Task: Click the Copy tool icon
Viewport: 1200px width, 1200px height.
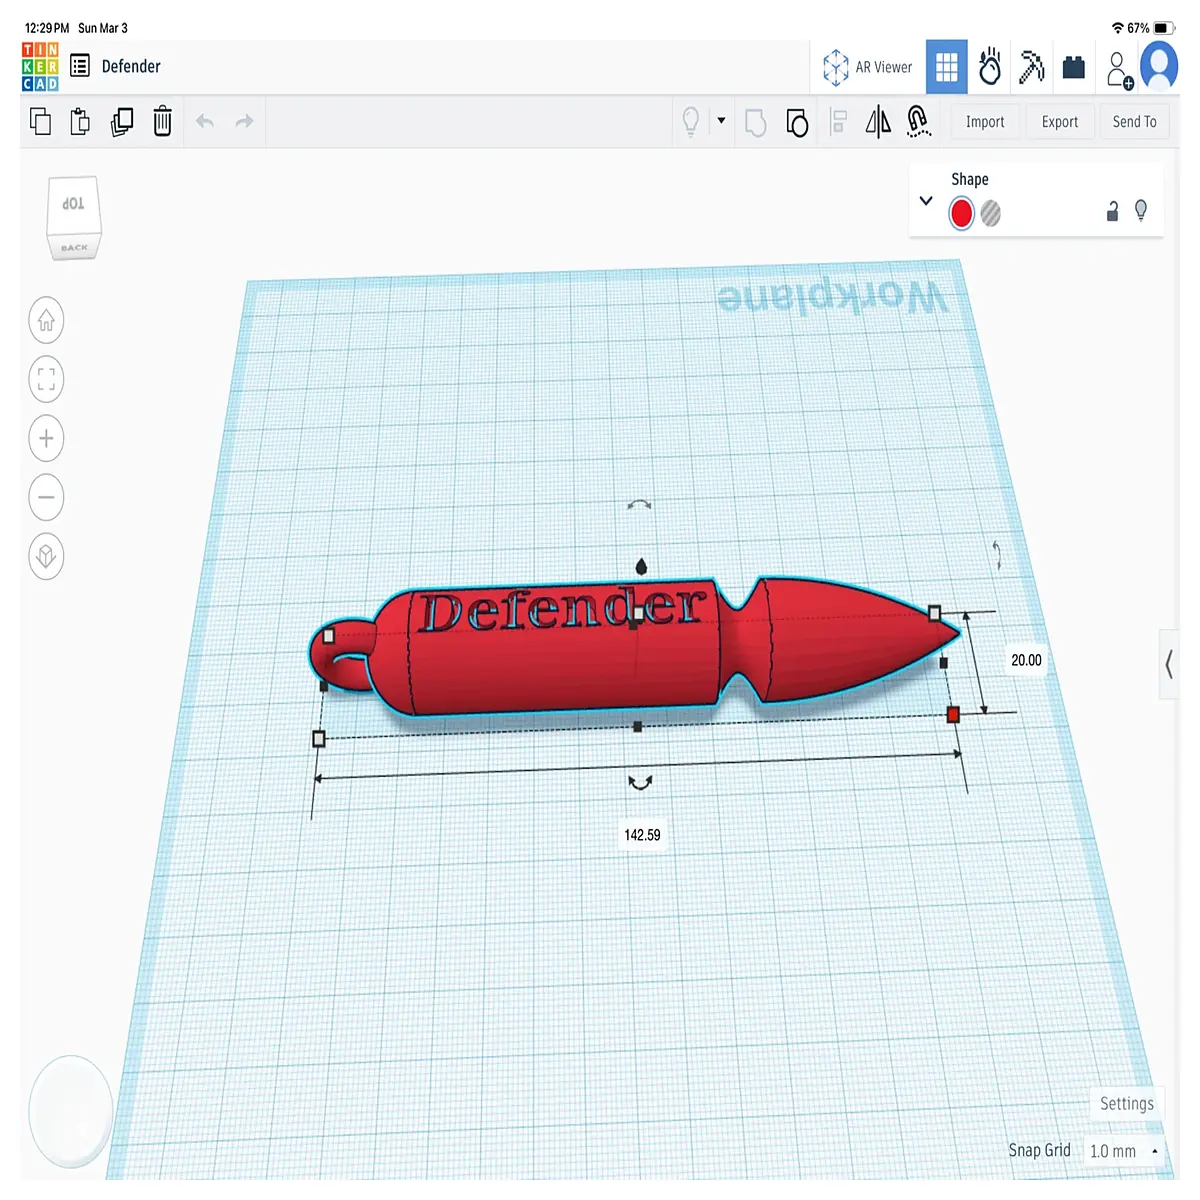Action: 41,122
